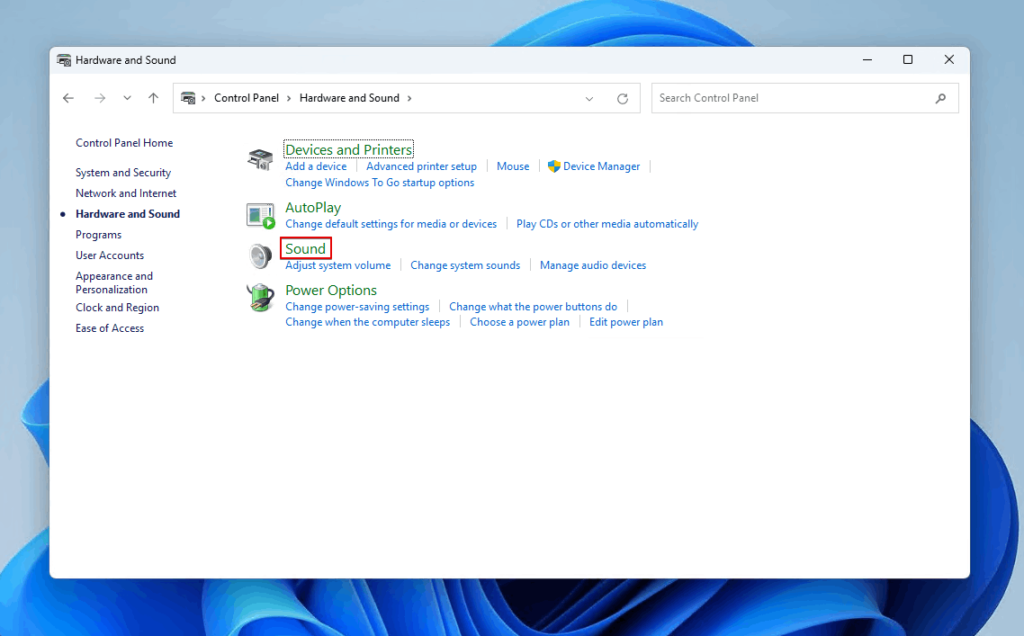Expand the breadcrumb arrow after Hardware and Sound
The width and height of the screenshot is (1024, 636).
coord(410,97)
